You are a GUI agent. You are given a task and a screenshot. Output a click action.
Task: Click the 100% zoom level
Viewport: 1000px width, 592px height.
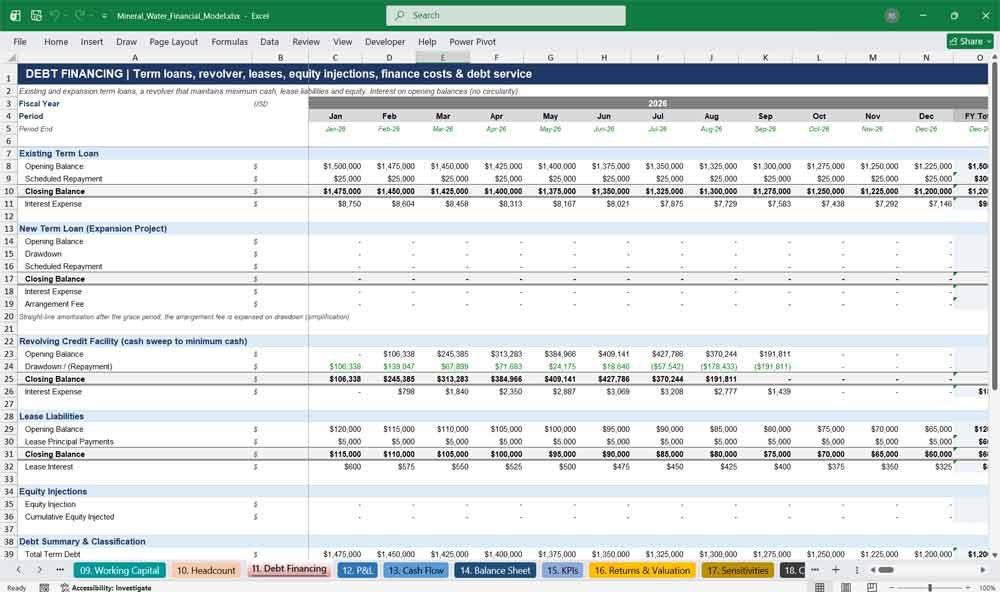click(987, 588)
